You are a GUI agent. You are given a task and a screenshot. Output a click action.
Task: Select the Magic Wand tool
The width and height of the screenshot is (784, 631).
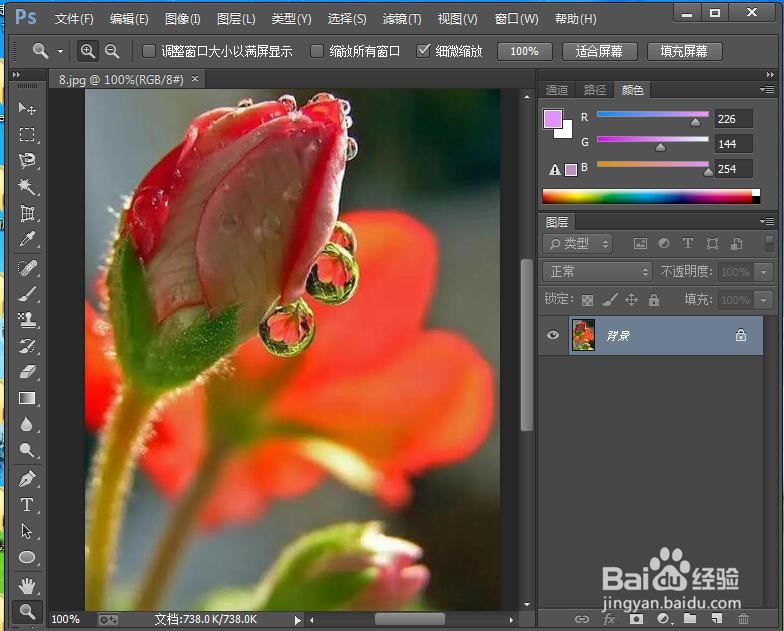click(x=27, y=187)
